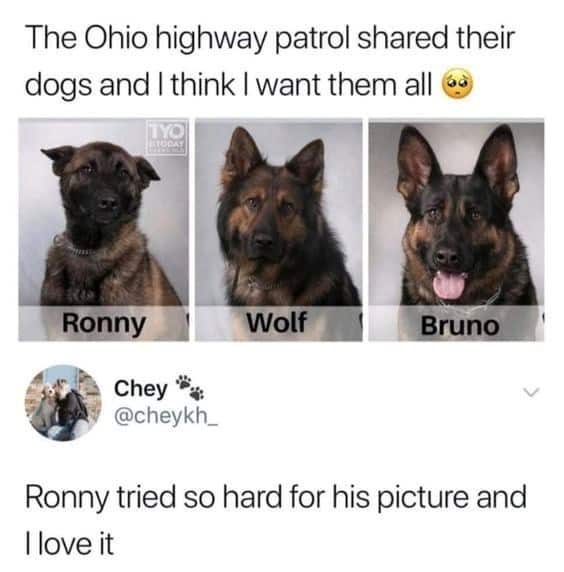This screenshot has height=572, width=564.
Task: Click the paw prints emoji beside Chey
Action: point(190,387)
